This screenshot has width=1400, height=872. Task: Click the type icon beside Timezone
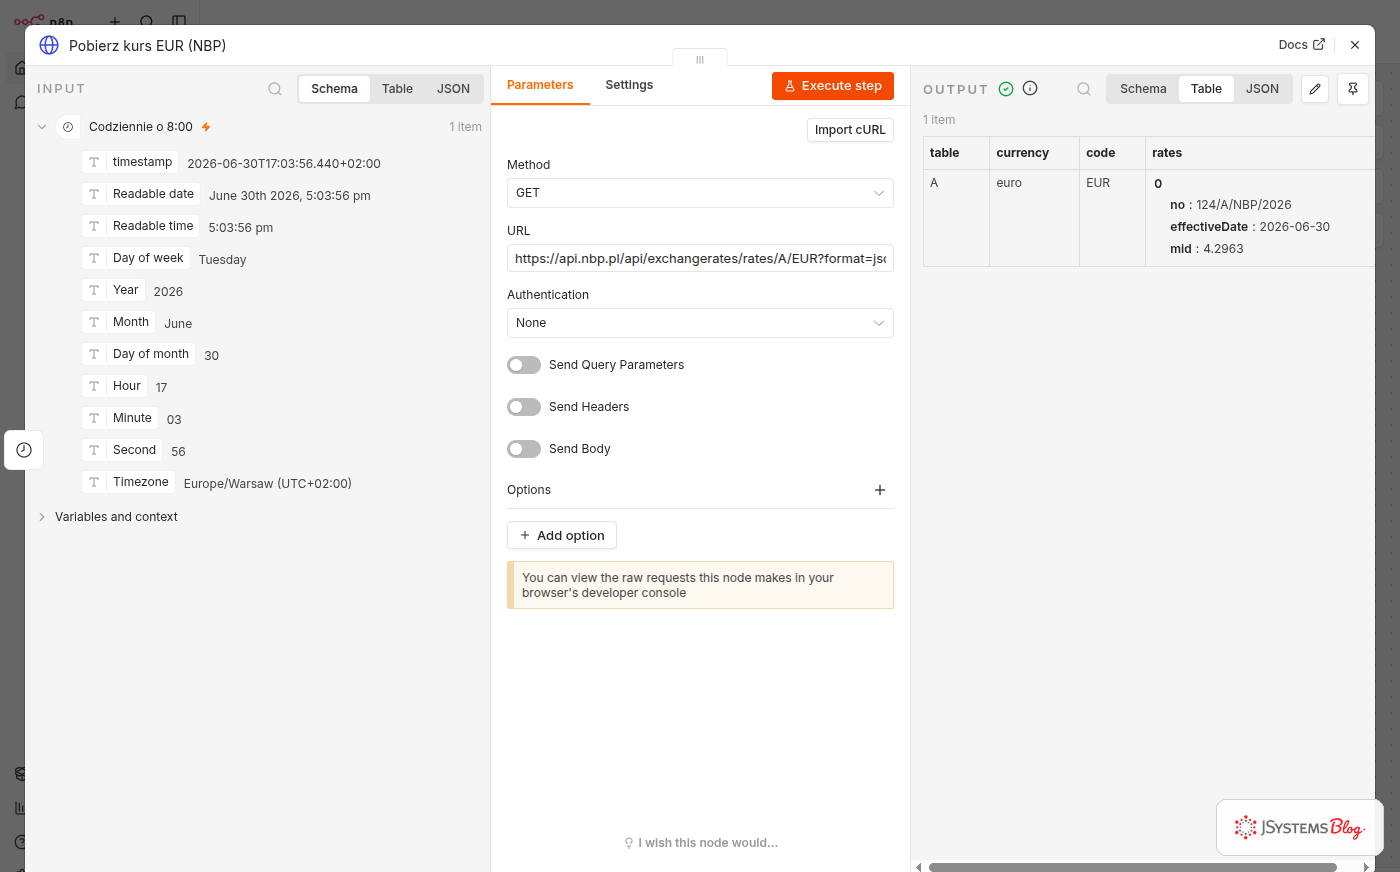click(x=94, y=482)
